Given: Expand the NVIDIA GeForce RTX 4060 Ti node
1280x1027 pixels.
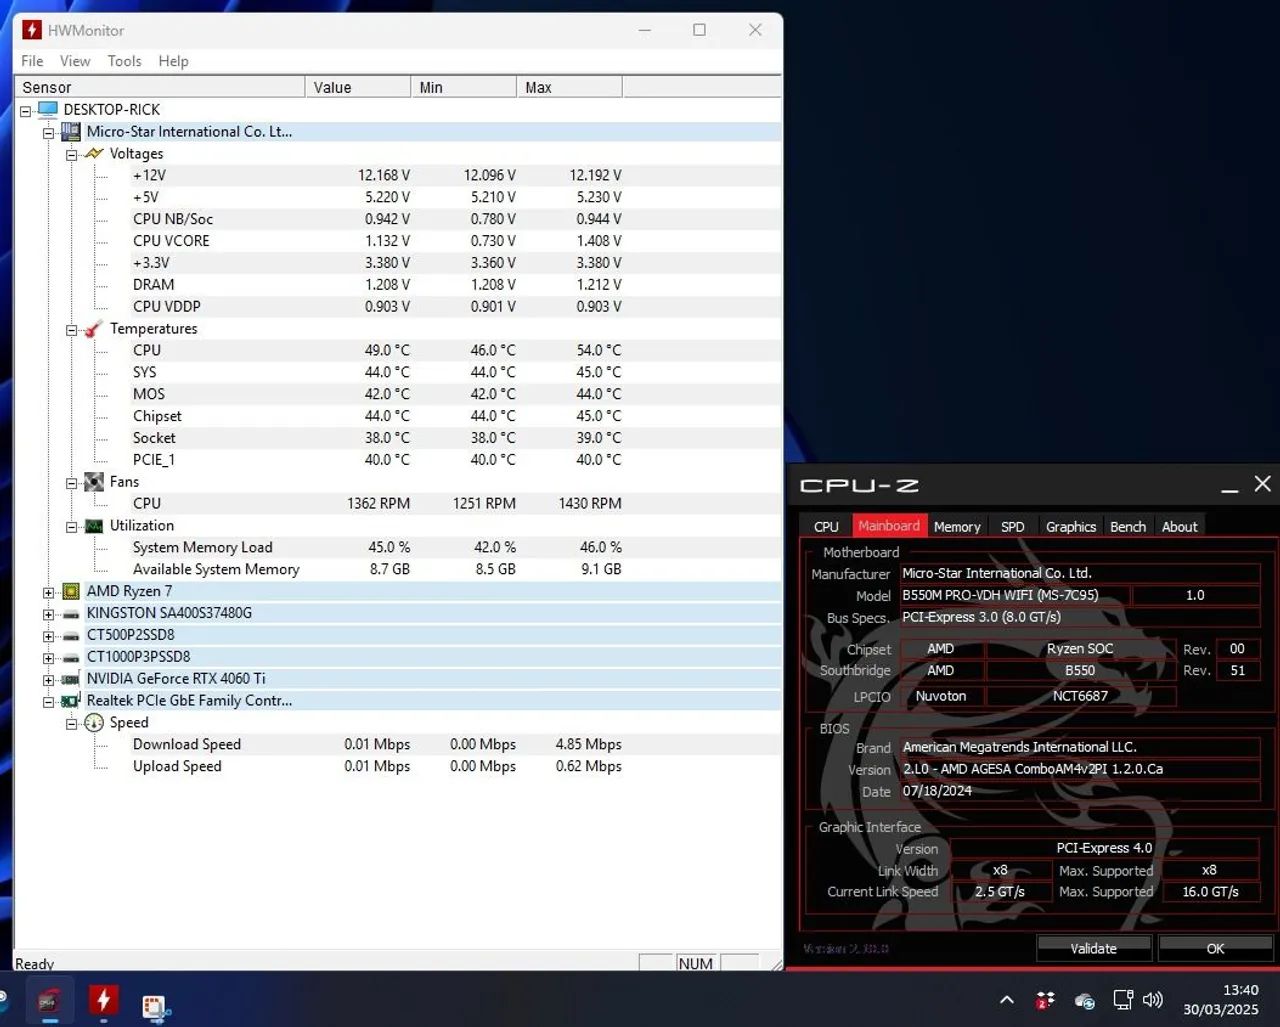Looking at the screenshot, I should tap(48, 680).
